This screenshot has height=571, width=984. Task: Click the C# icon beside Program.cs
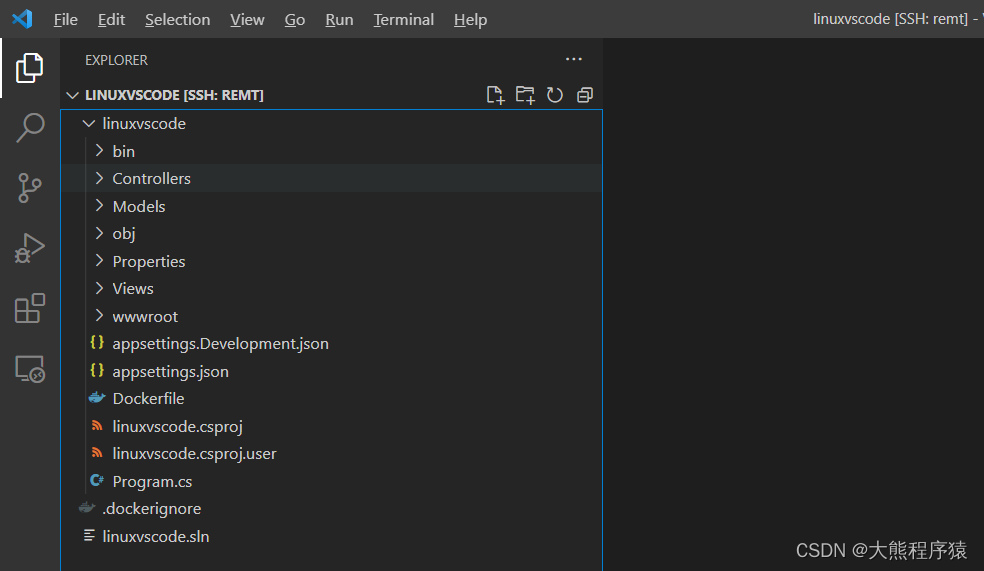pyautogui.click(x=97, y=481)
